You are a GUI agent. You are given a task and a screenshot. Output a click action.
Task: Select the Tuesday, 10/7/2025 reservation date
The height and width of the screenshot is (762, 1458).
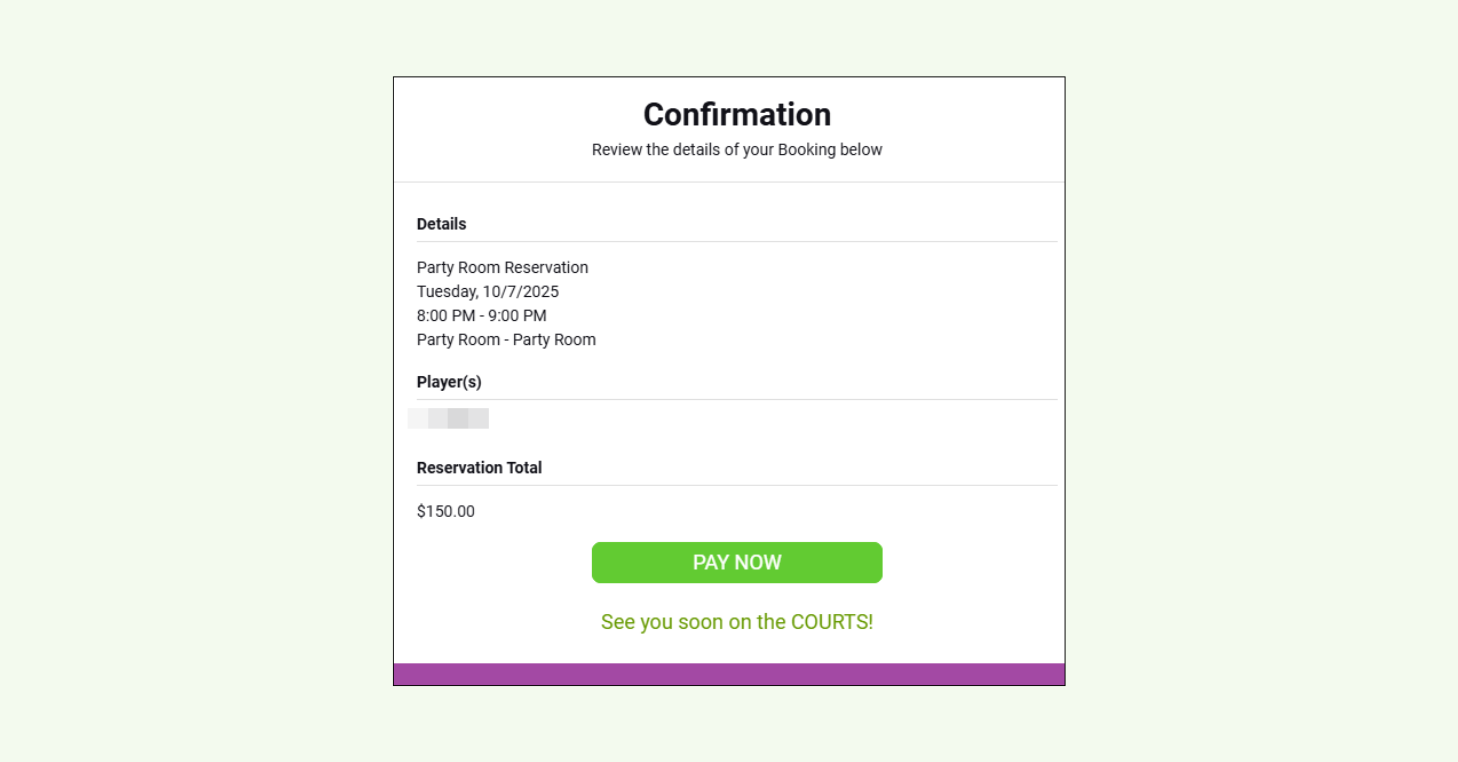point(488,291)
